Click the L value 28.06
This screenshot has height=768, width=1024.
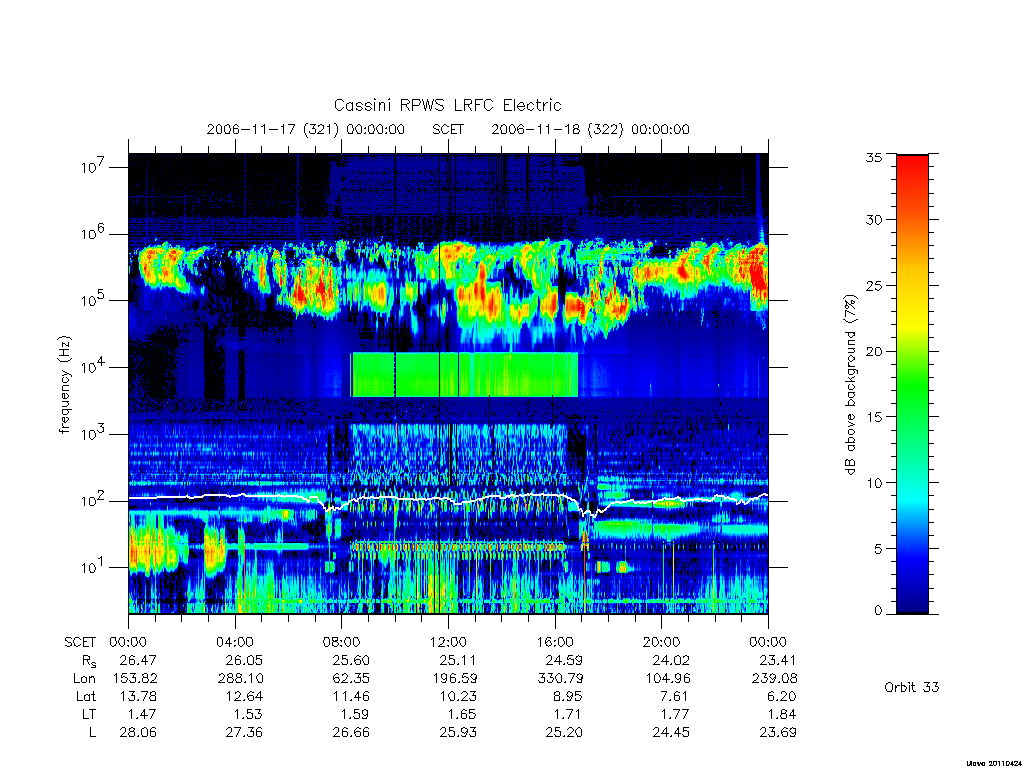point(138,733)
